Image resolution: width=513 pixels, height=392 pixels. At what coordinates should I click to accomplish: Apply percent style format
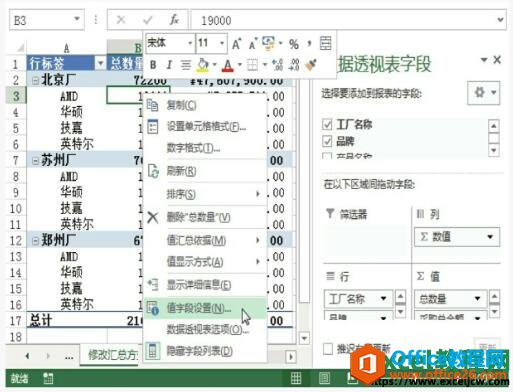[x=294, y=44]
